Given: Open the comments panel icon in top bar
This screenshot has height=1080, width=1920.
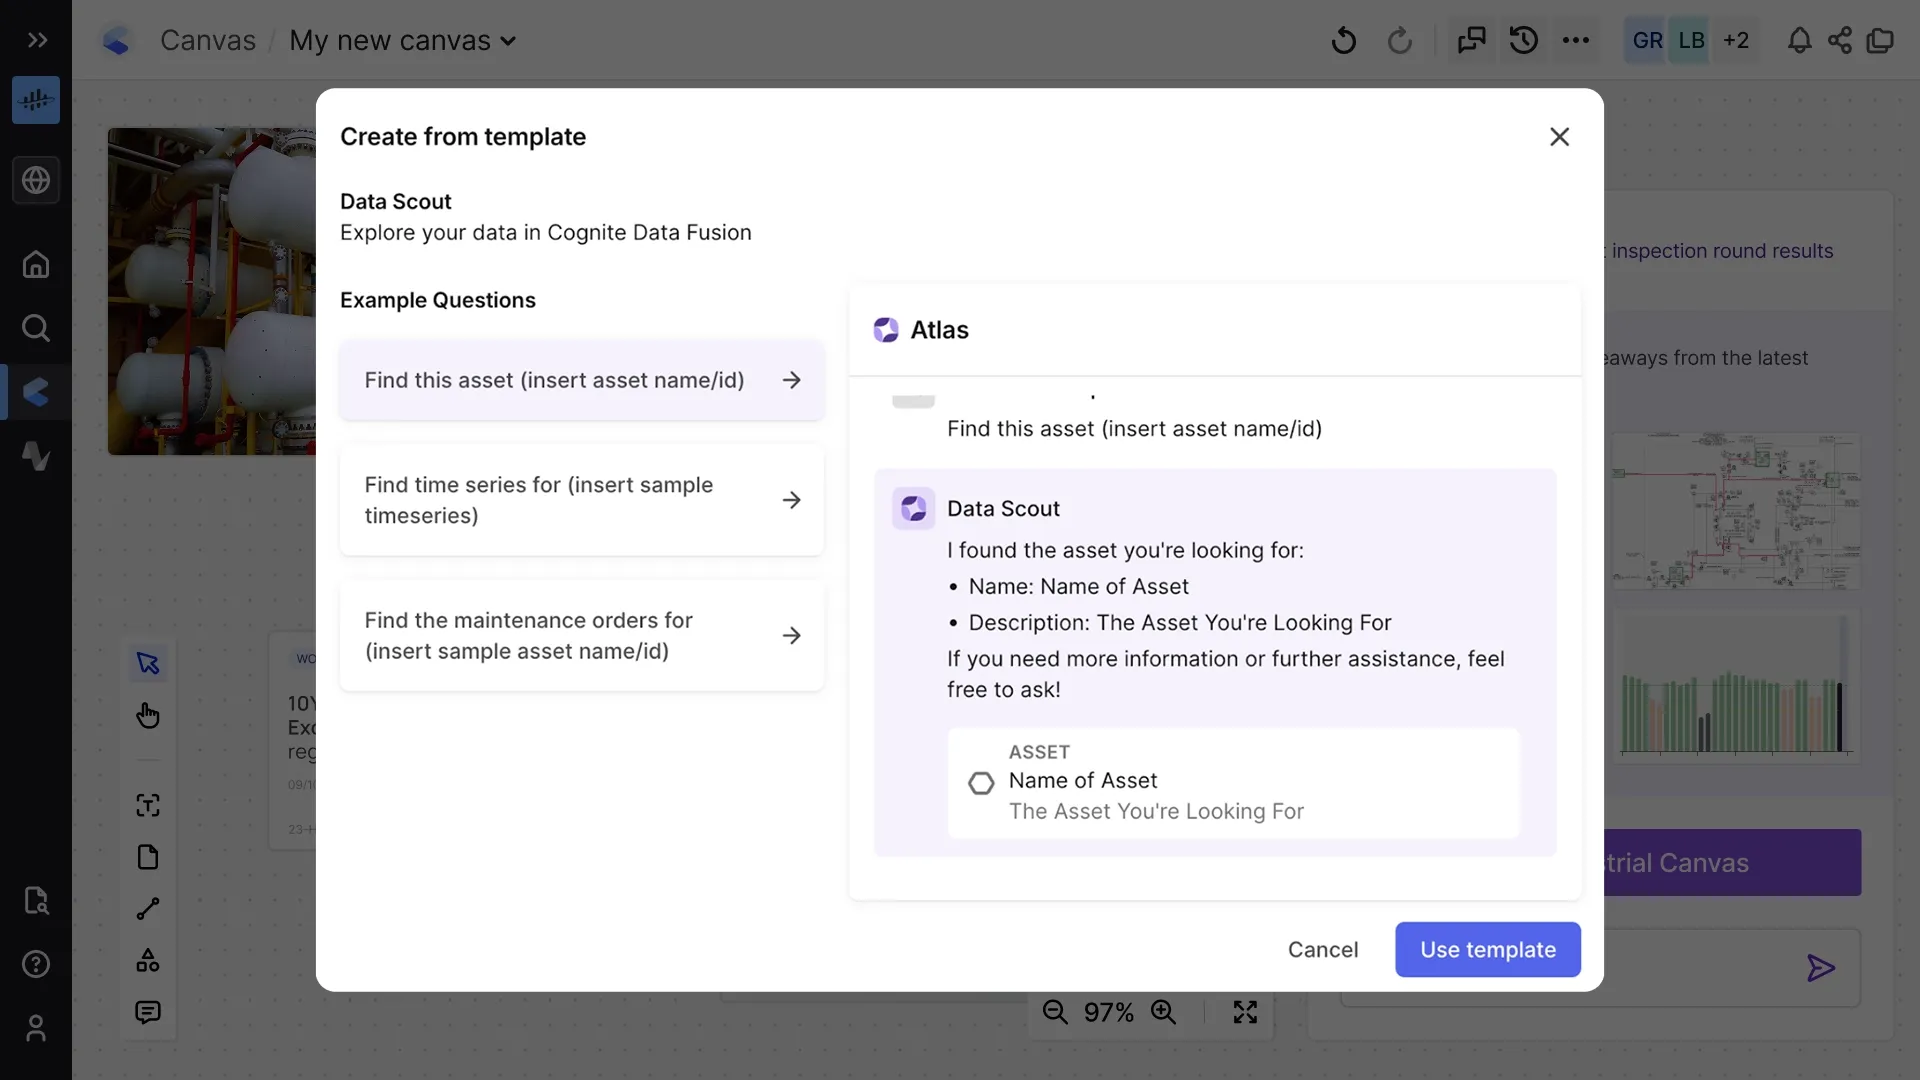Looking at the screenshot, I should click(1471, 40).
